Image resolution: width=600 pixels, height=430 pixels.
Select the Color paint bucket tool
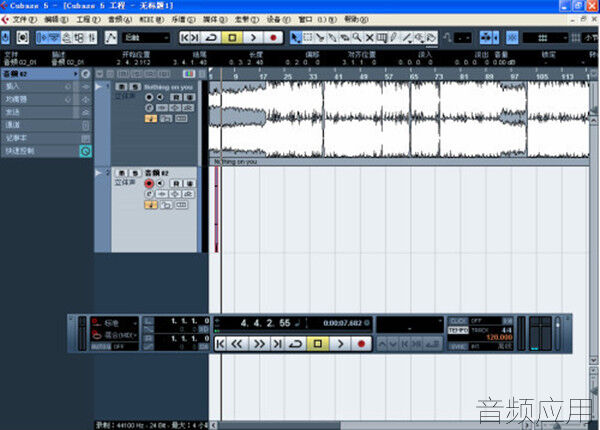point(431,37)
